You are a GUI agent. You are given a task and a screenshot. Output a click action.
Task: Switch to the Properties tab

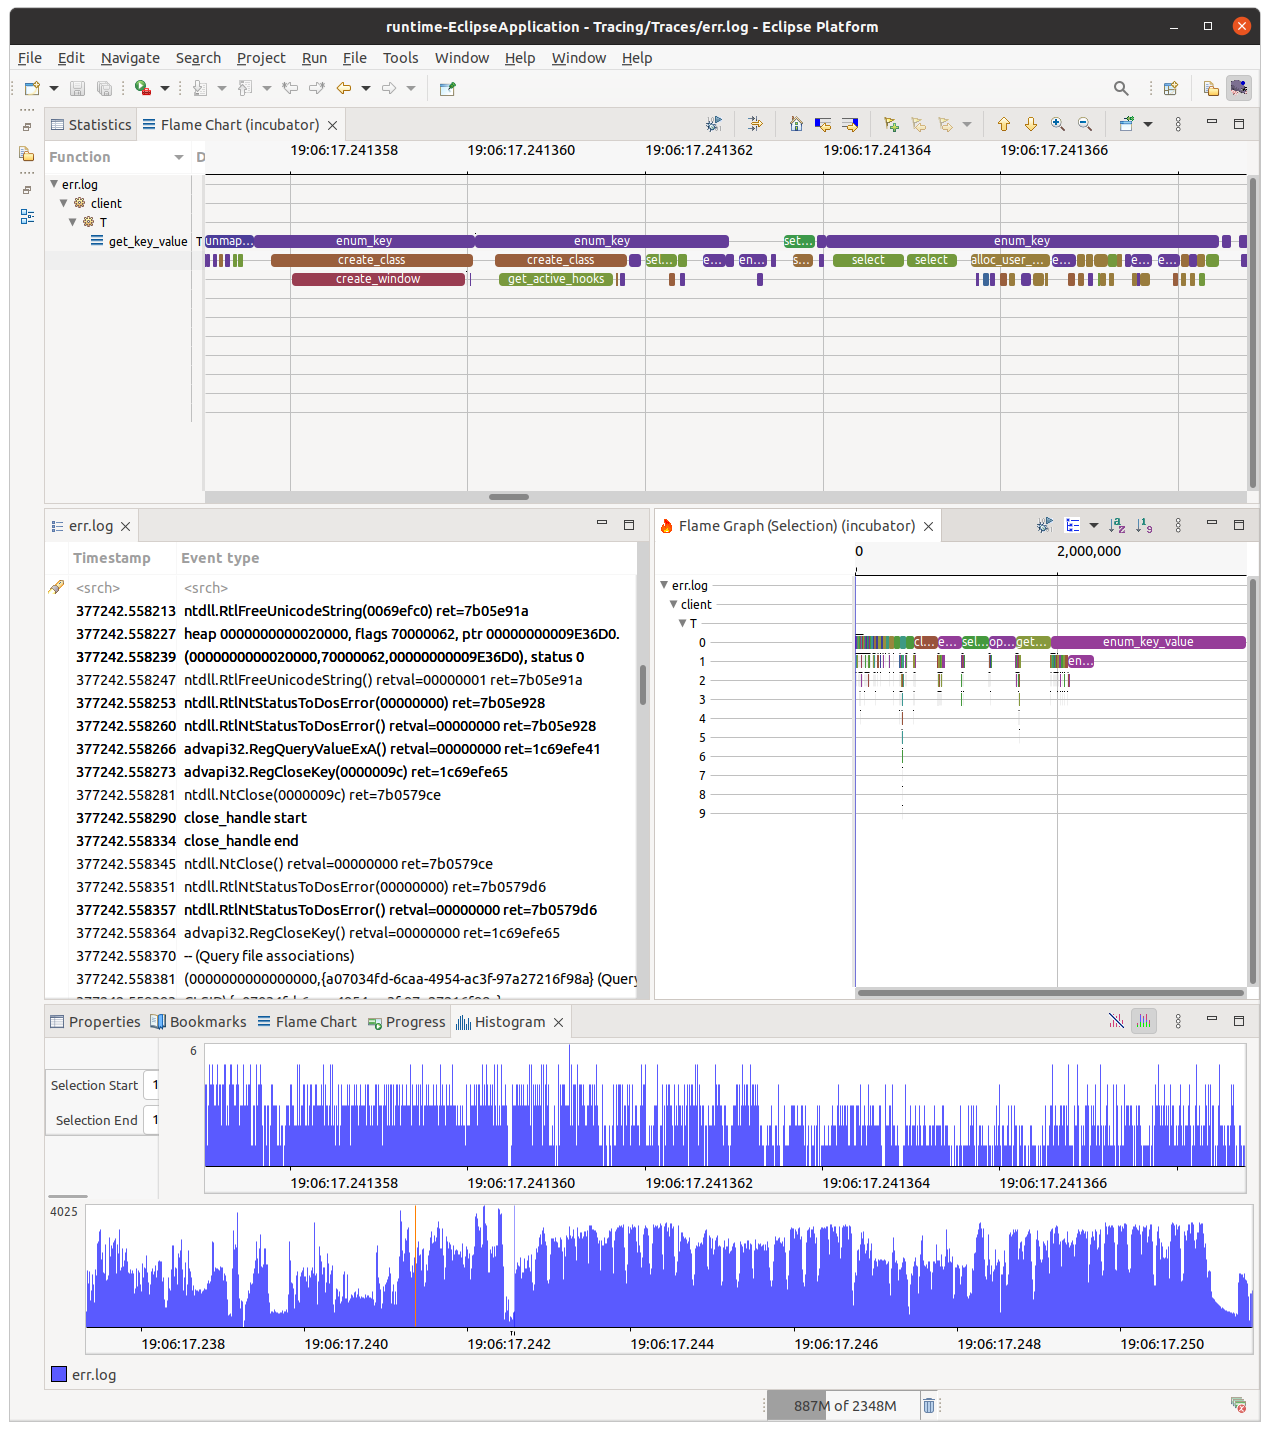coord(95,1021)
